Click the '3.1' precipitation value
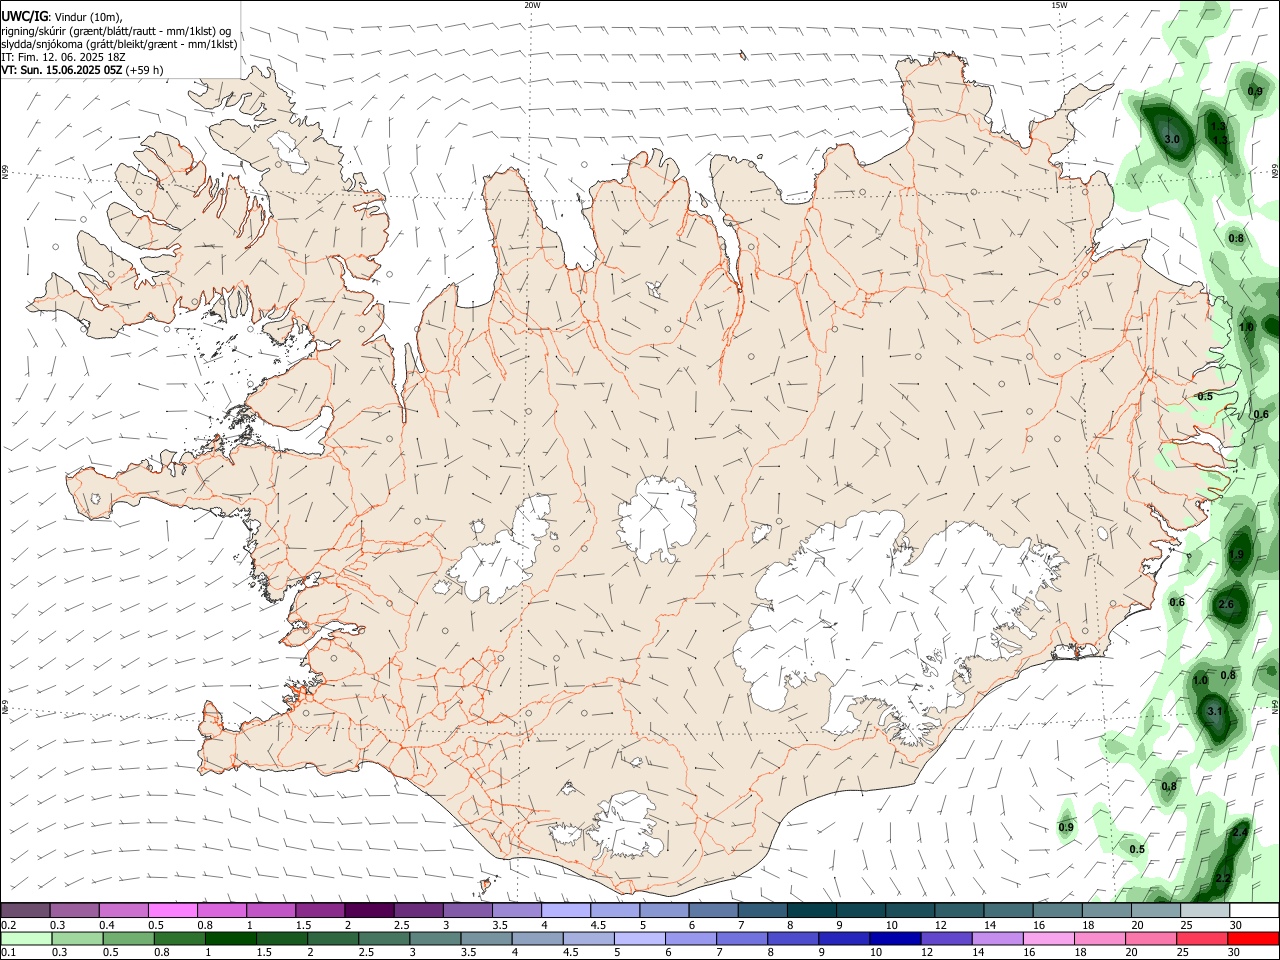Viewport: 1280px width, 960px height. (1215, 711)
